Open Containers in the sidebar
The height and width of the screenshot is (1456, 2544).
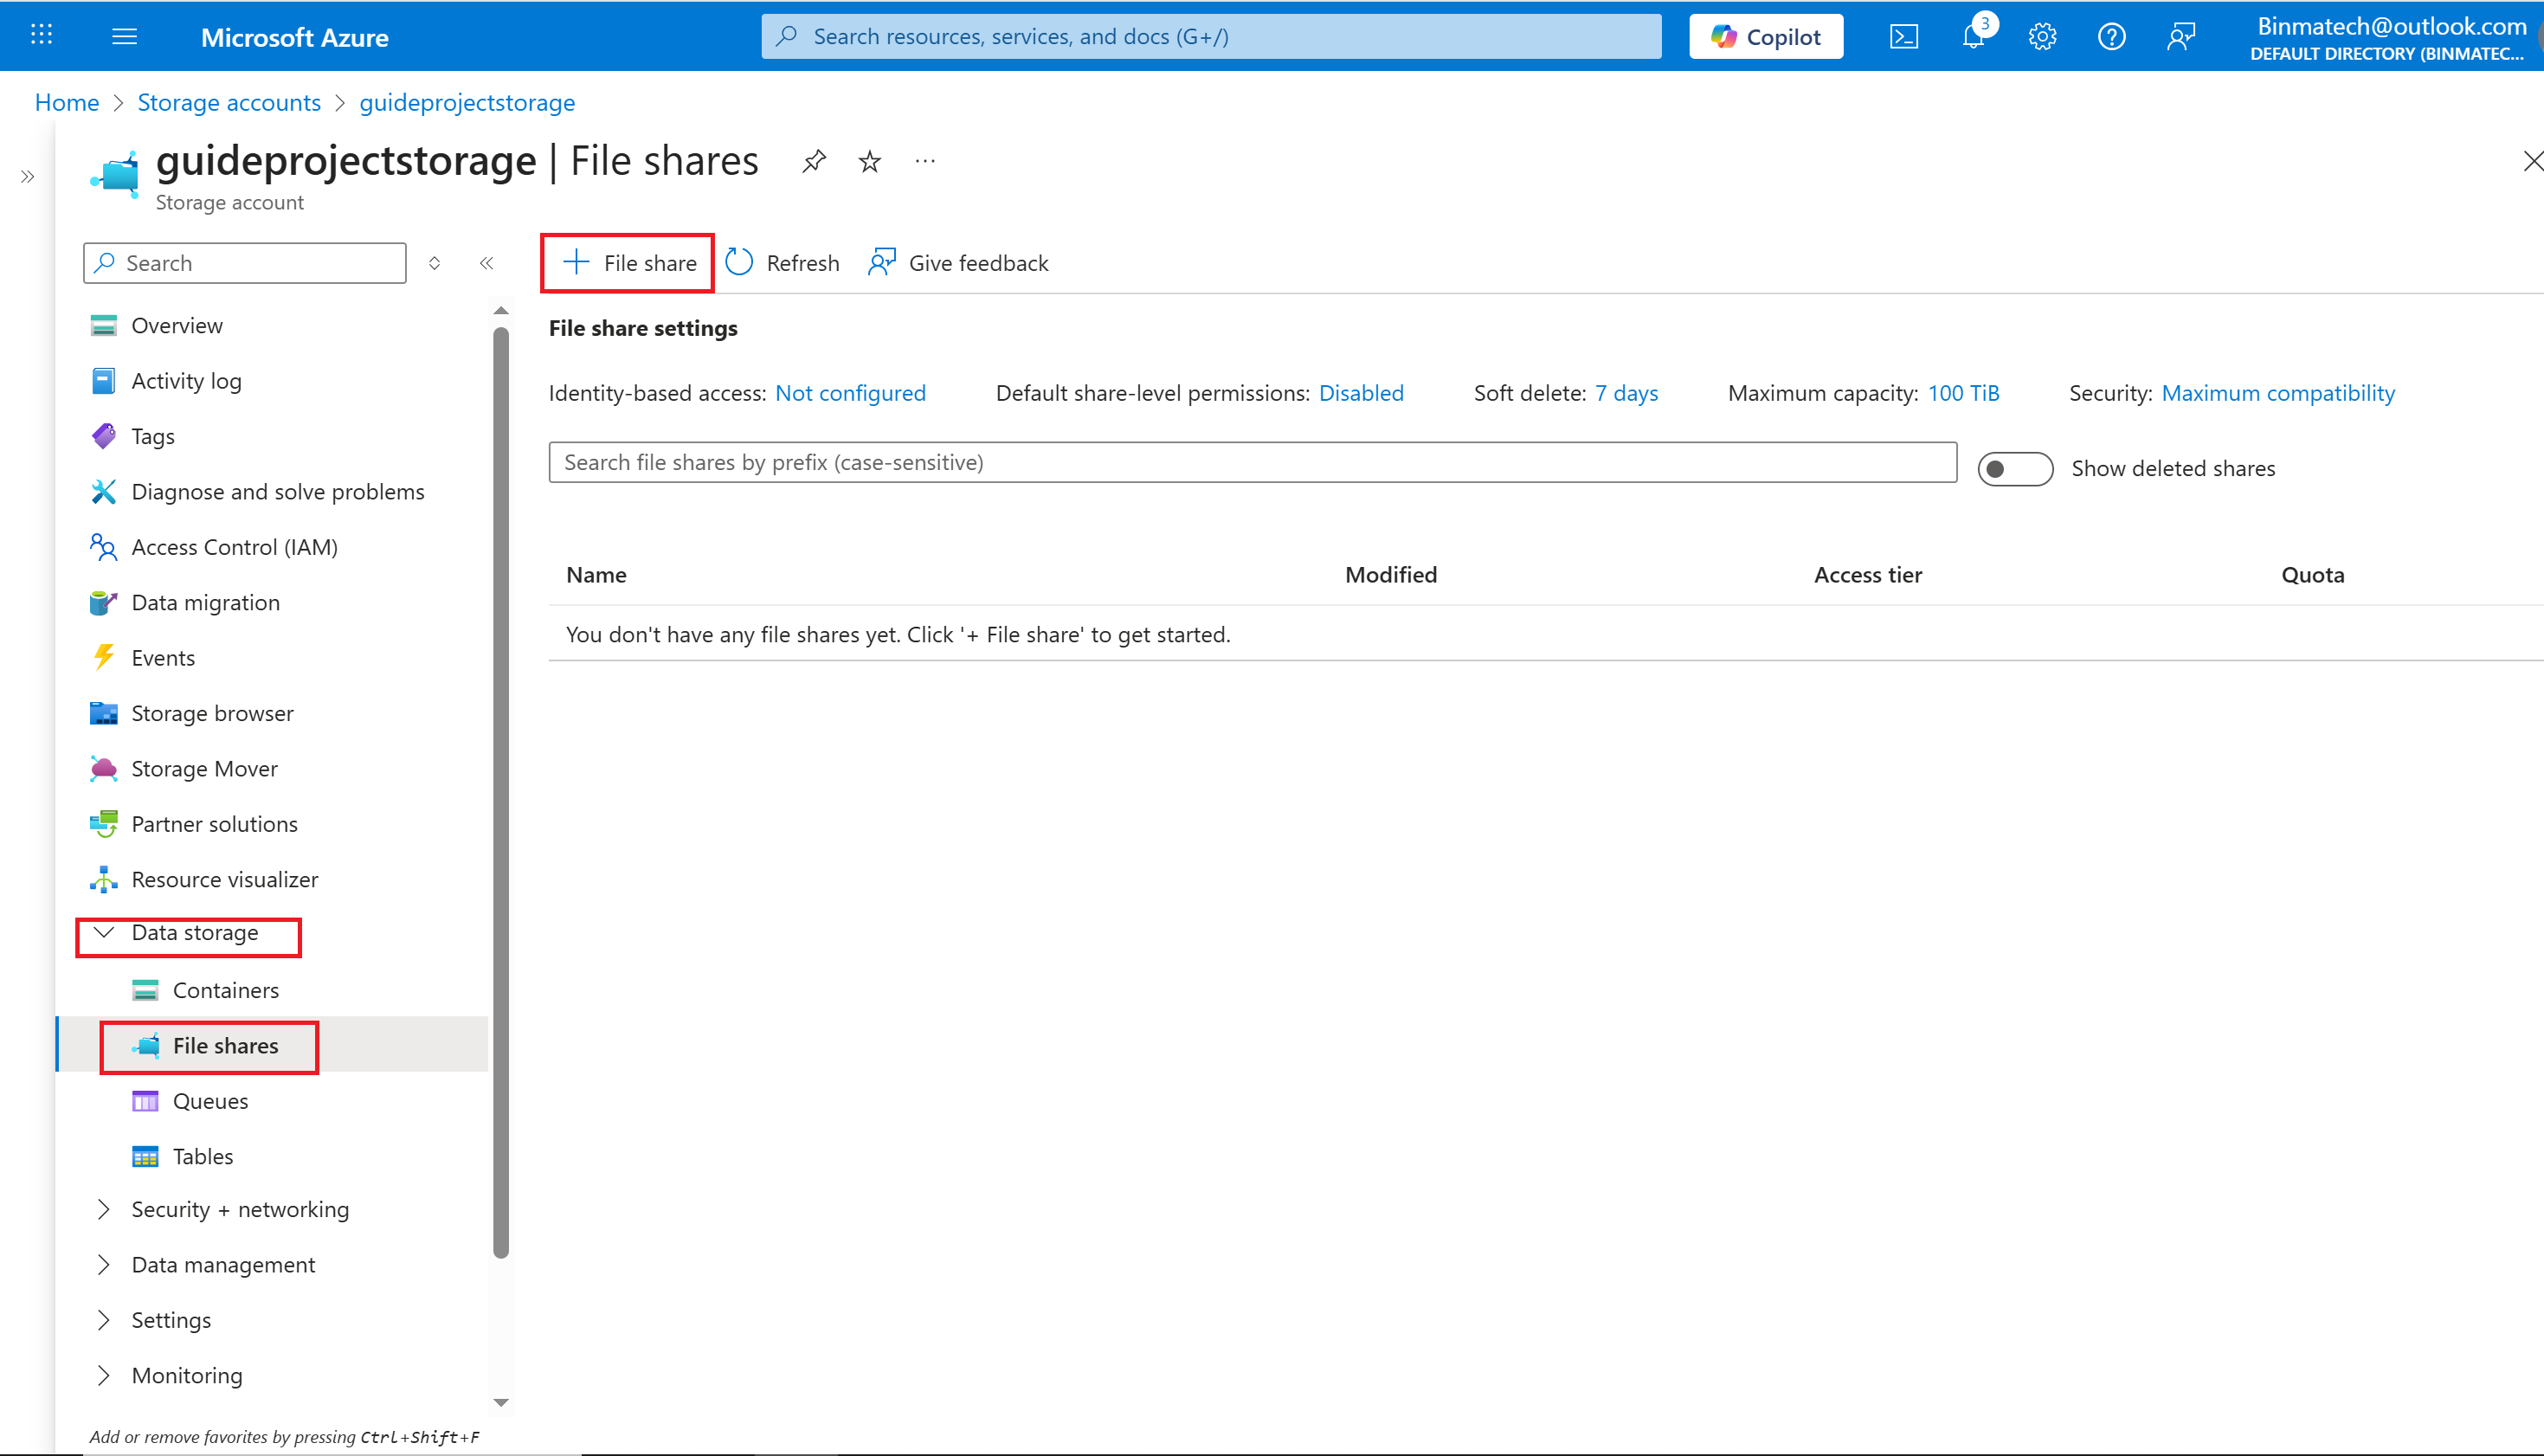point(225,990)
